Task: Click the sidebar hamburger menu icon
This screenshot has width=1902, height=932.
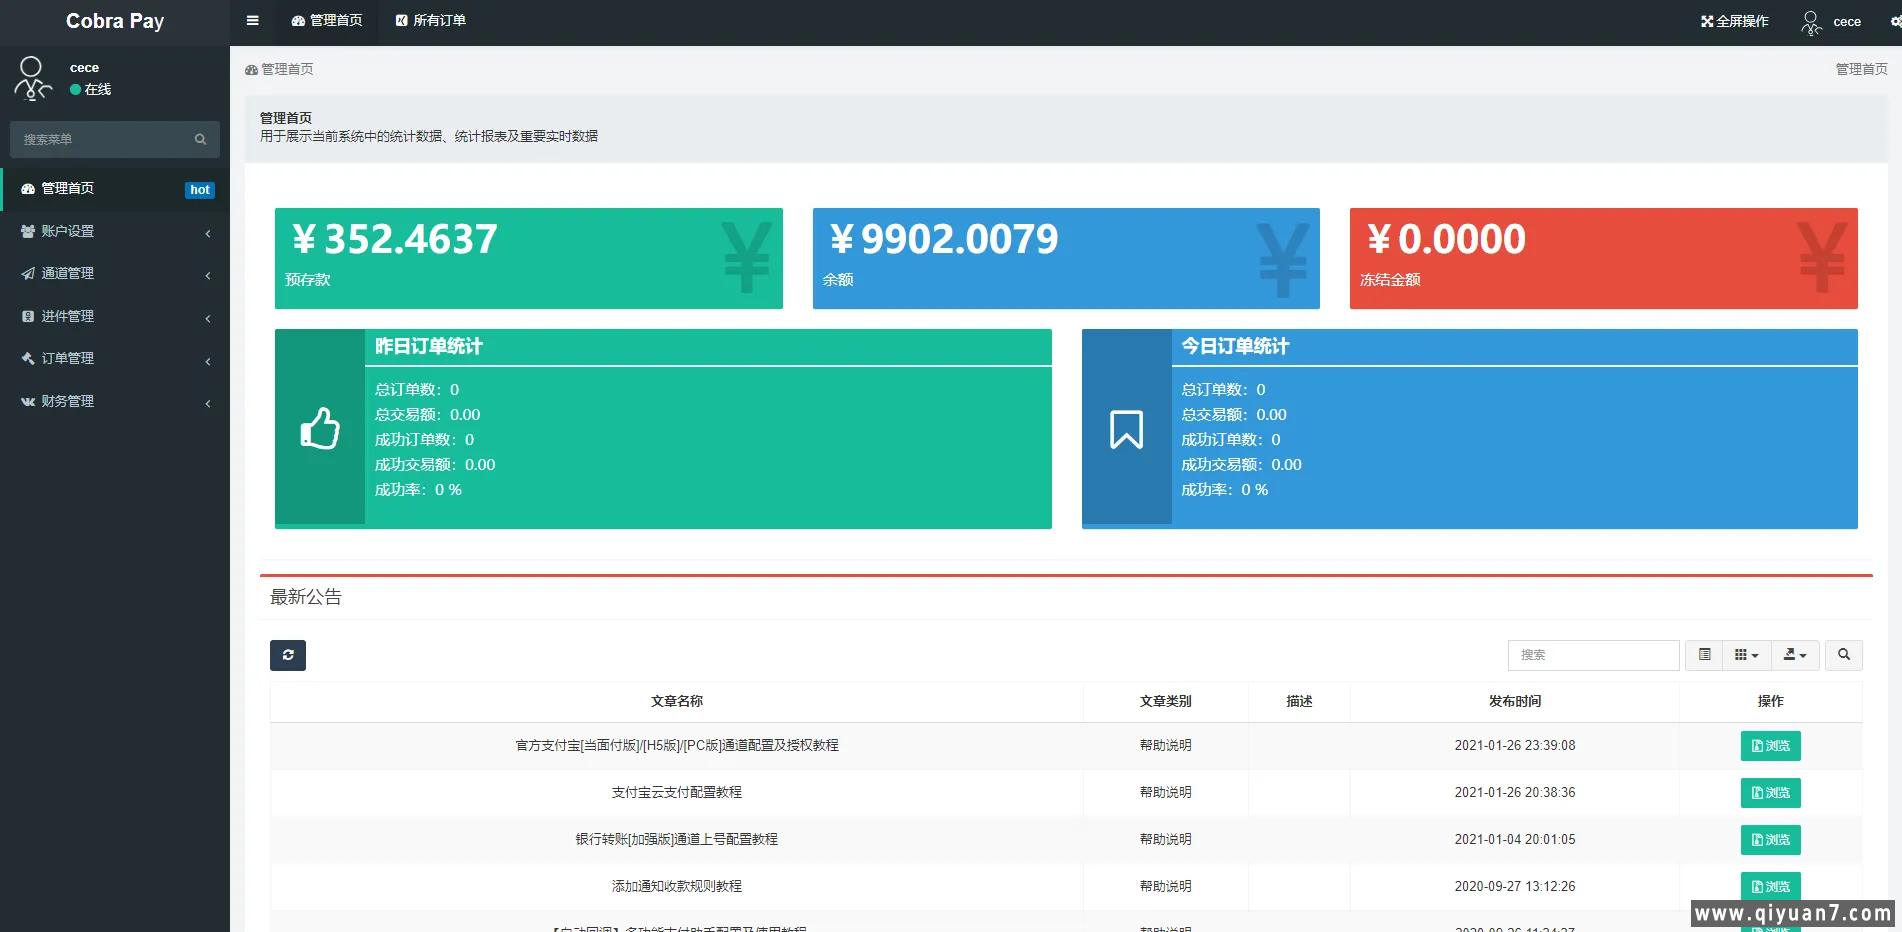Action: (x=252, y=20)
